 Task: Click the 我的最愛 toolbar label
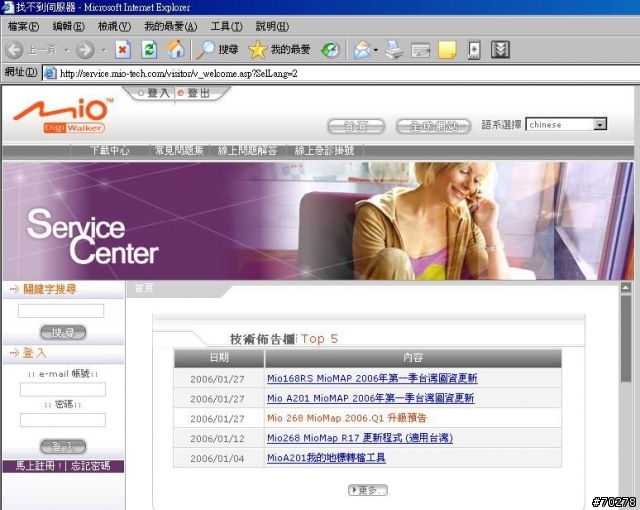(291, 50)
